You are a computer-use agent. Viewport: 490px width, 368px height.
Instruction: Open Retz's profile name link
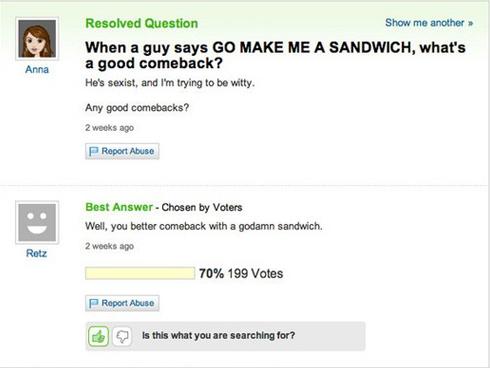click(37, 253)
